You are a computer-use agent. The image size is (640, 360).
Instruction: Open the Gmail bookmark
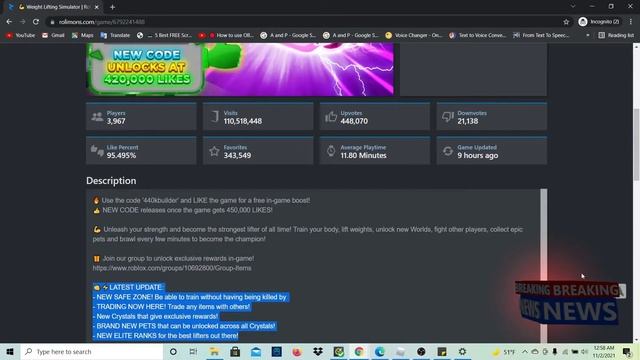pyautogui.click(x=53, y=36)
